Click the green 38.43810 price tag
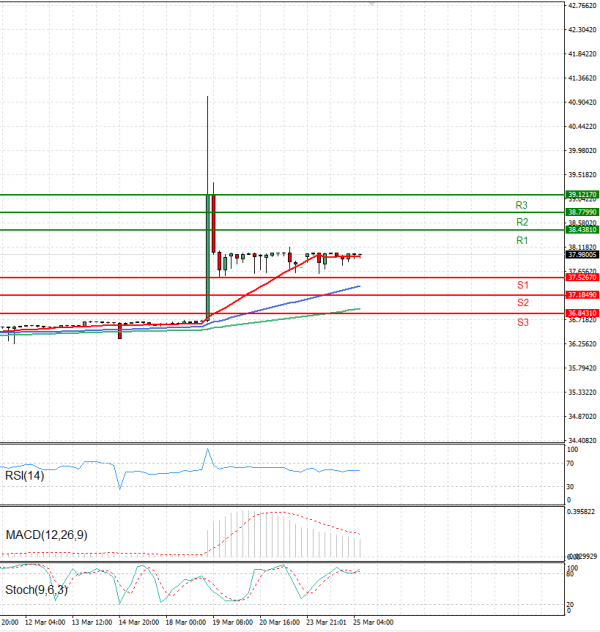The height and width of the screenshot is (632, 600). 581,230
